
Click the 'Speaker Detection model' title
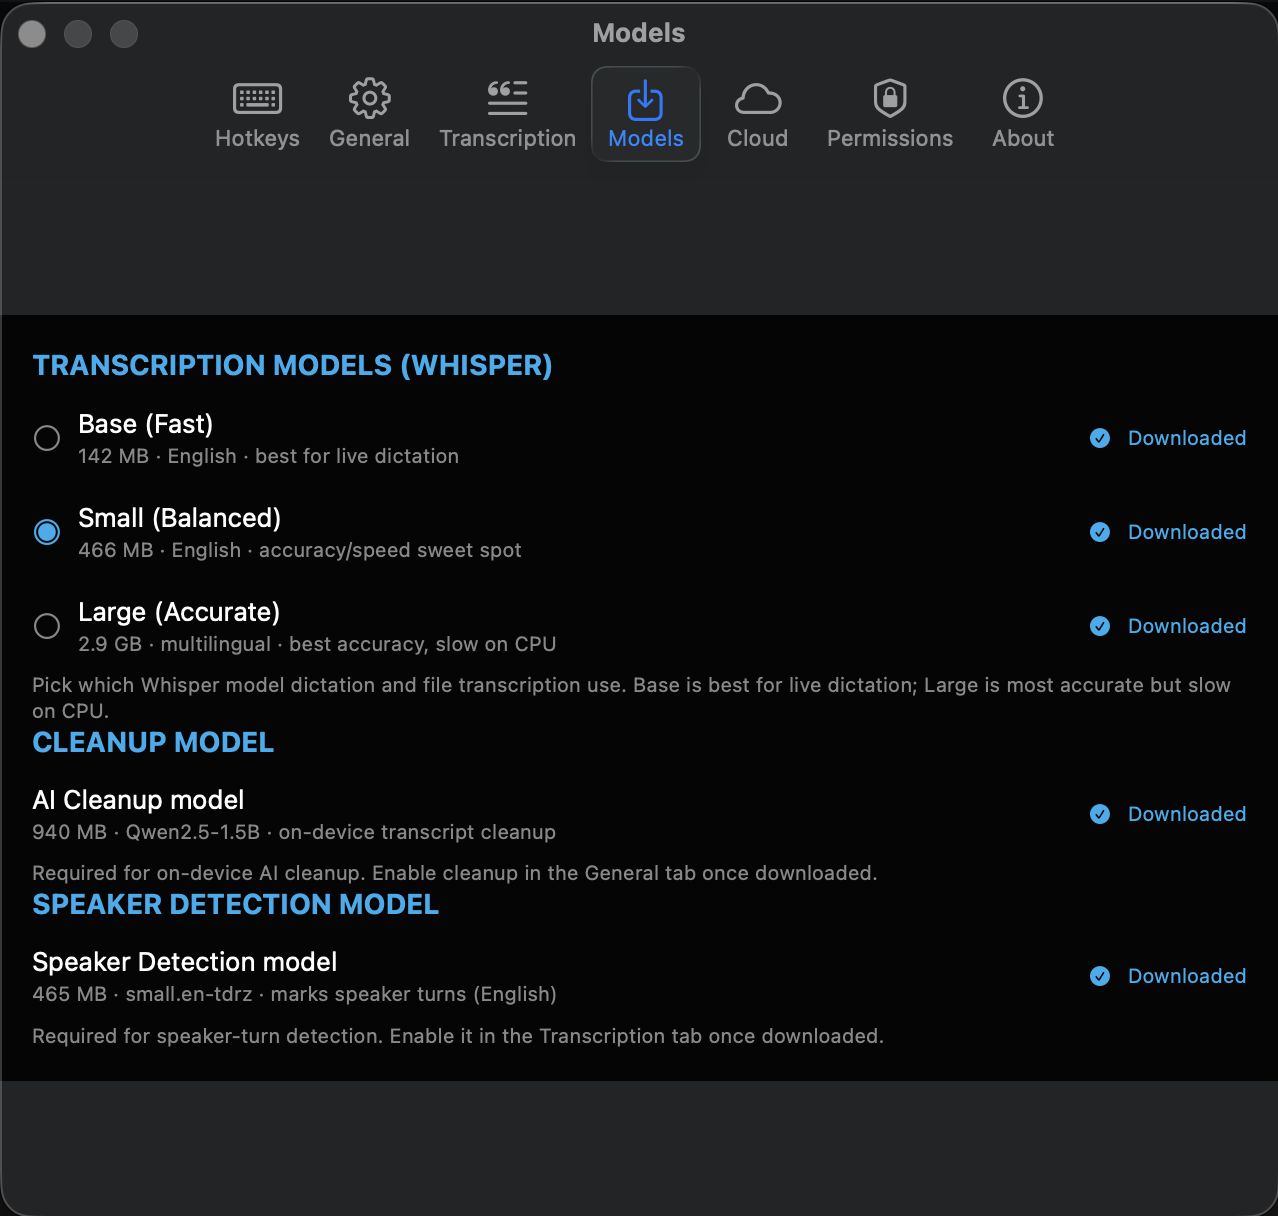pos(185,962)
